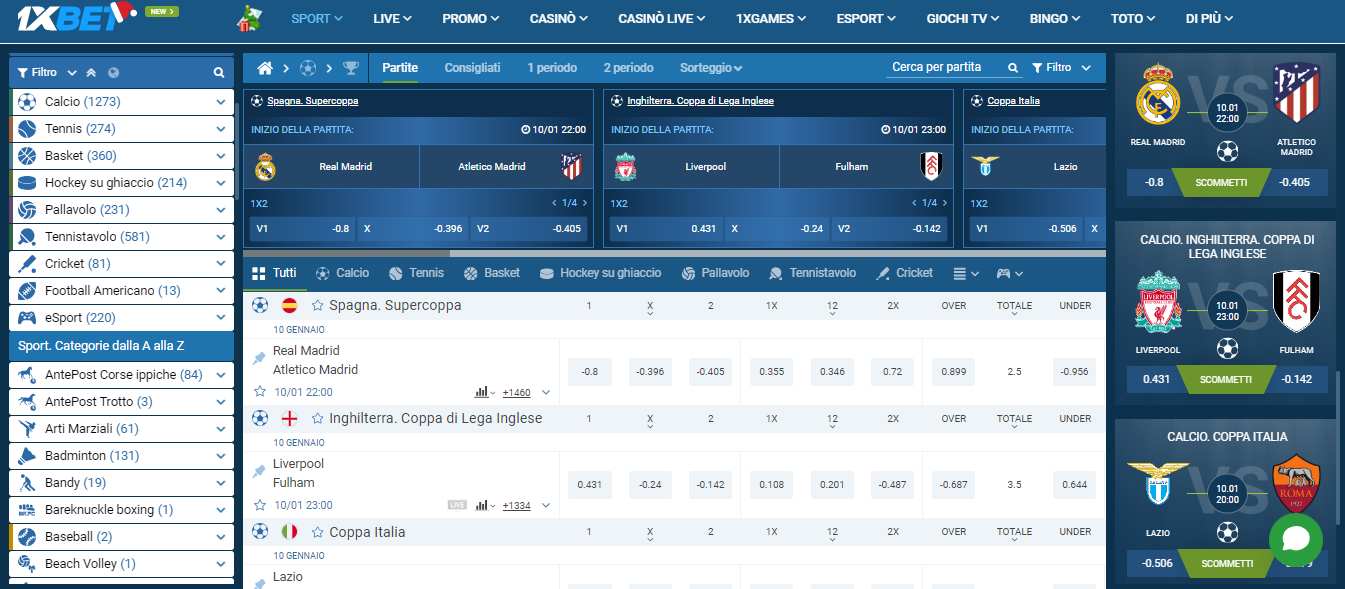1345x589 pixels.
Task: Click next arrow beside 1/4 on Real Madrid card
Action: tap(585, 203)
